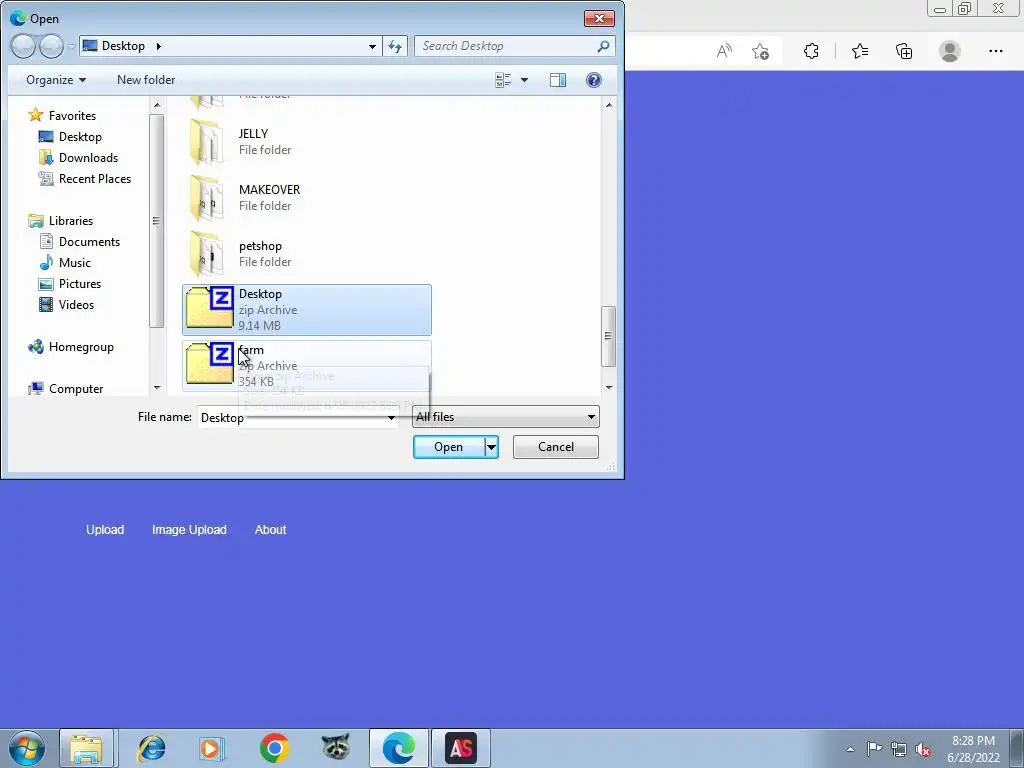Select Videos library
The width and height of the screenshot is (1024, 768).
(x=67, y=304)
